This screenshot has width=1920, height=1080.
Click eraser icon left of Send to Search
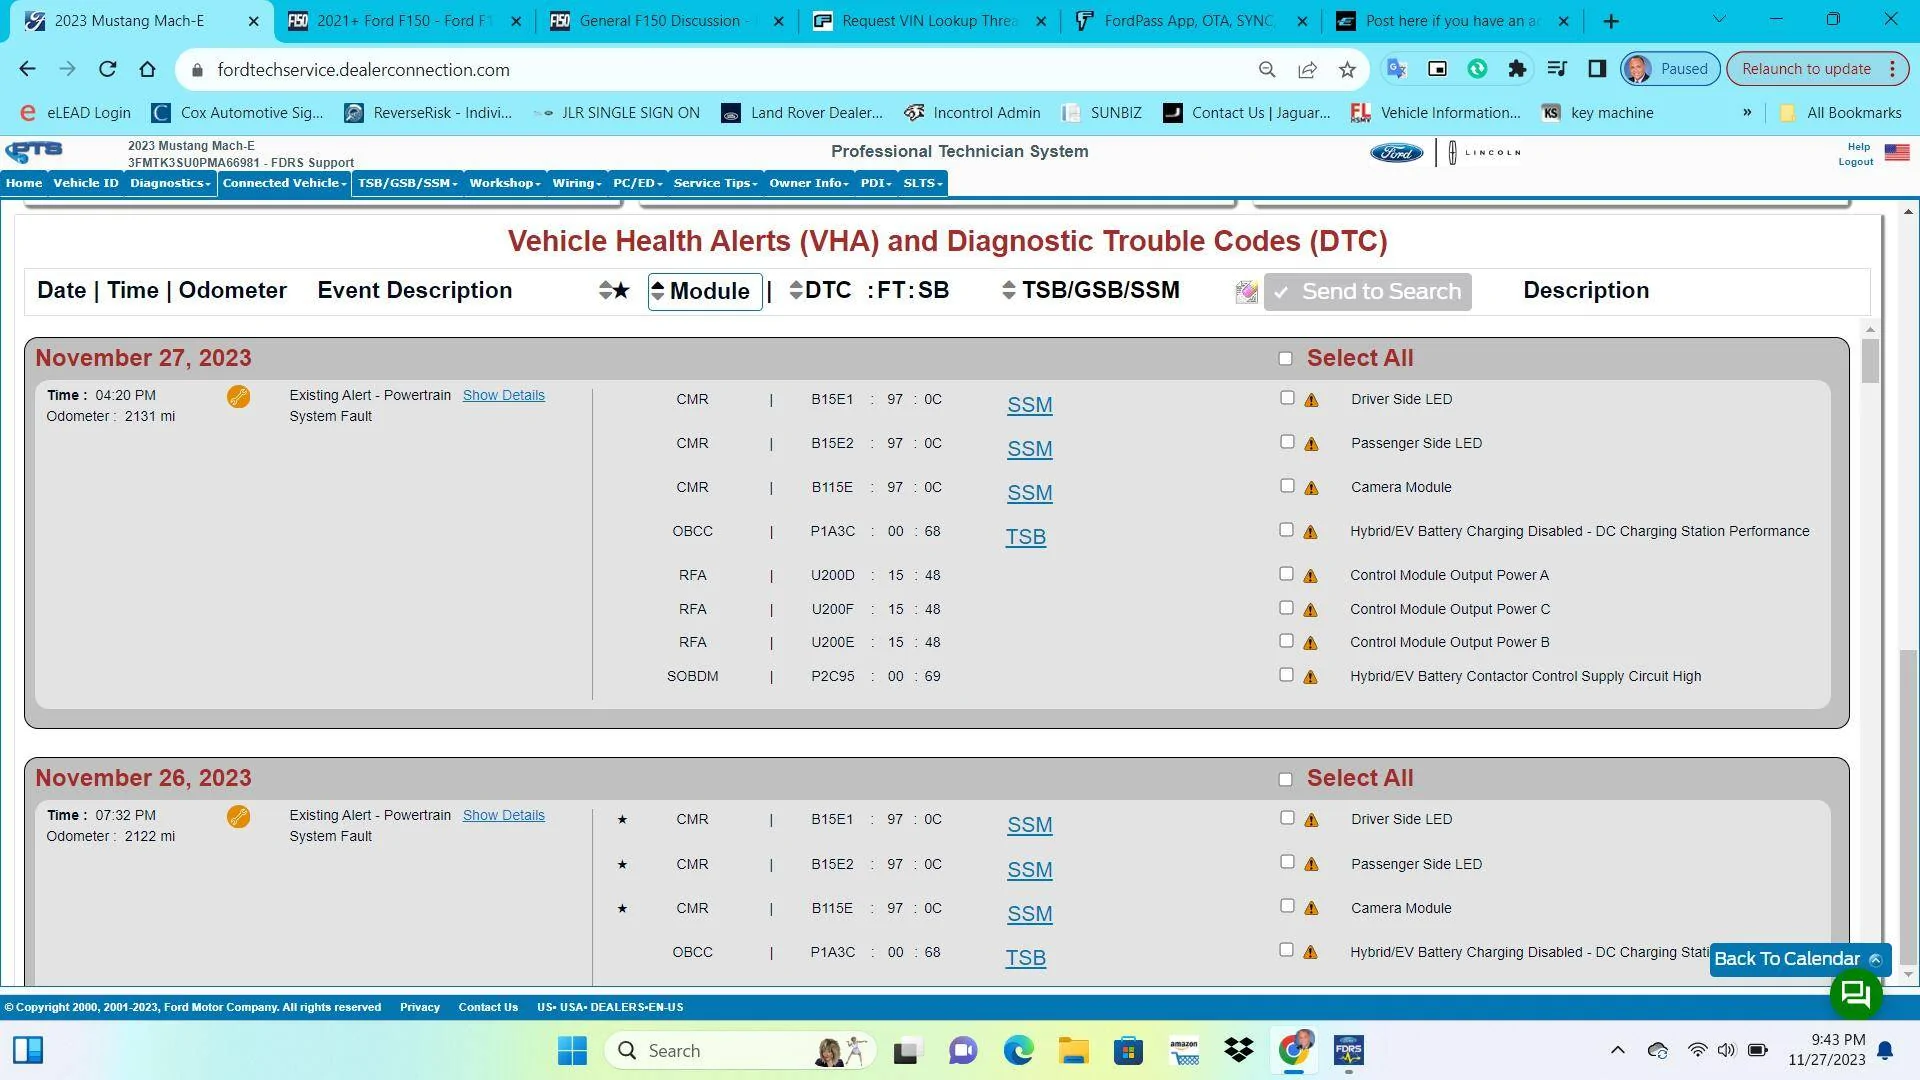tap(1246, 292)
